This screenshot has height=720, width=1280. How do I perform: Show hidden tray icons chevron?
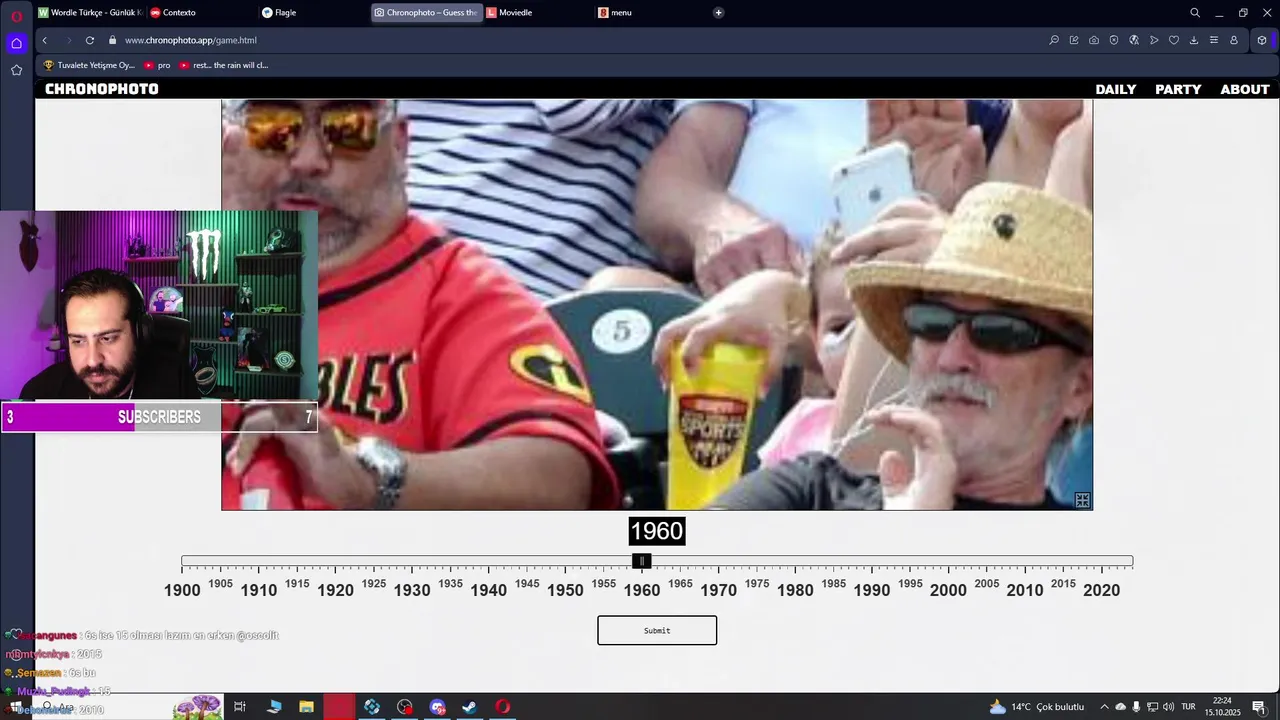1104,707
